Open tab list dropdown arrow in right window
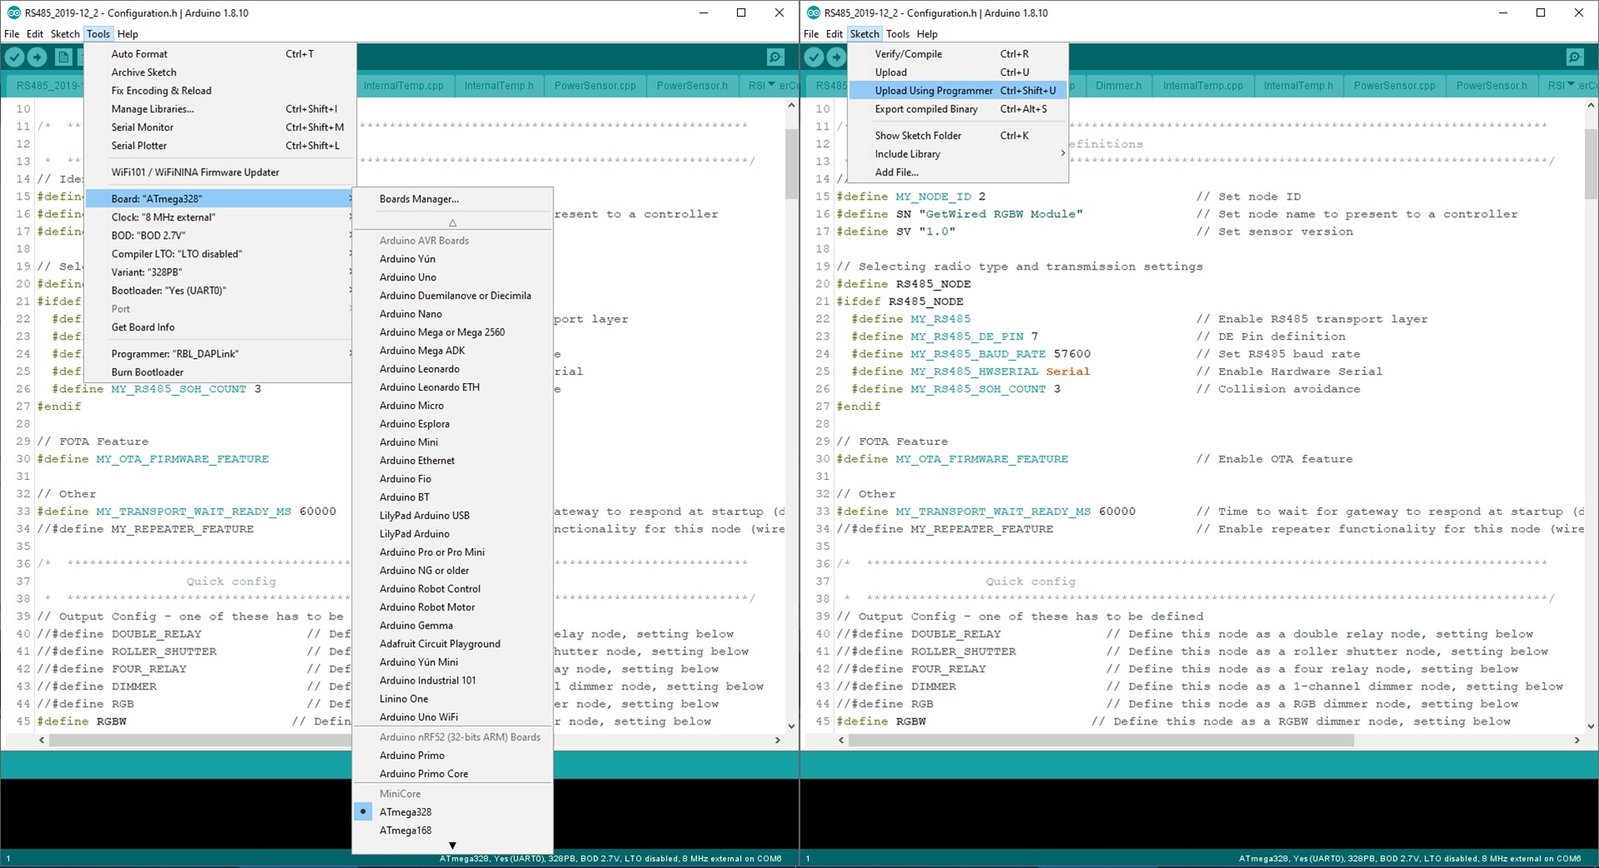The image size is (1599, 868). (1571, 84)
